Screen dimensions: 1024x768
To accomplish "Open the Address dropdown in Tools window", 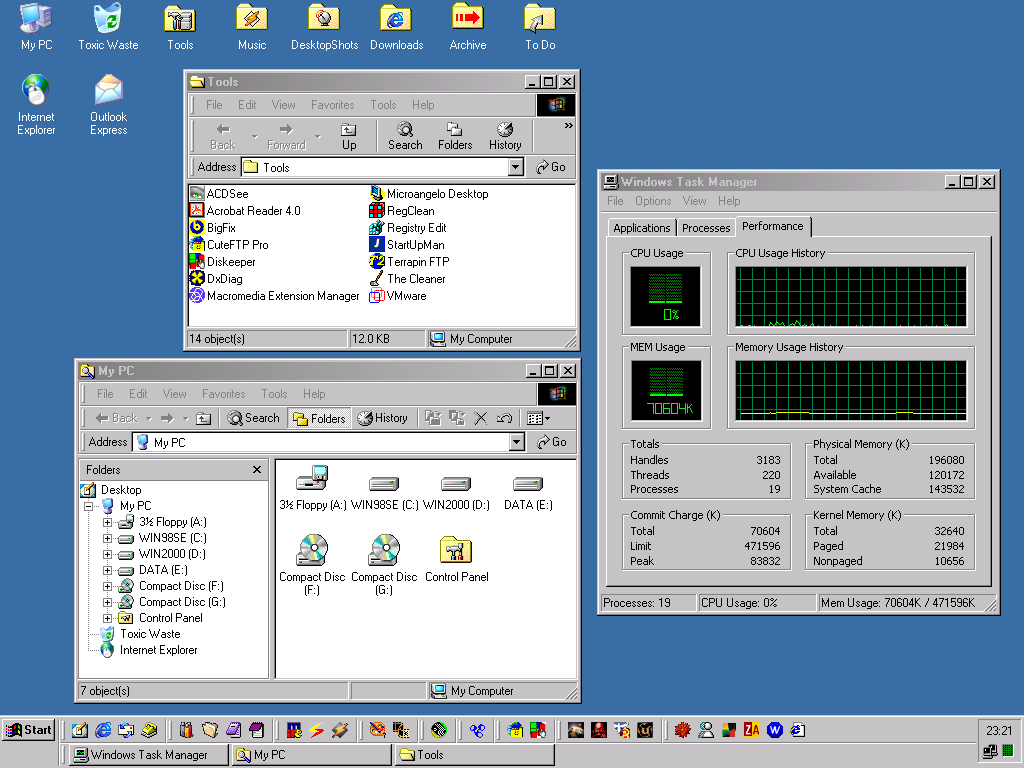I will [516, 168].
